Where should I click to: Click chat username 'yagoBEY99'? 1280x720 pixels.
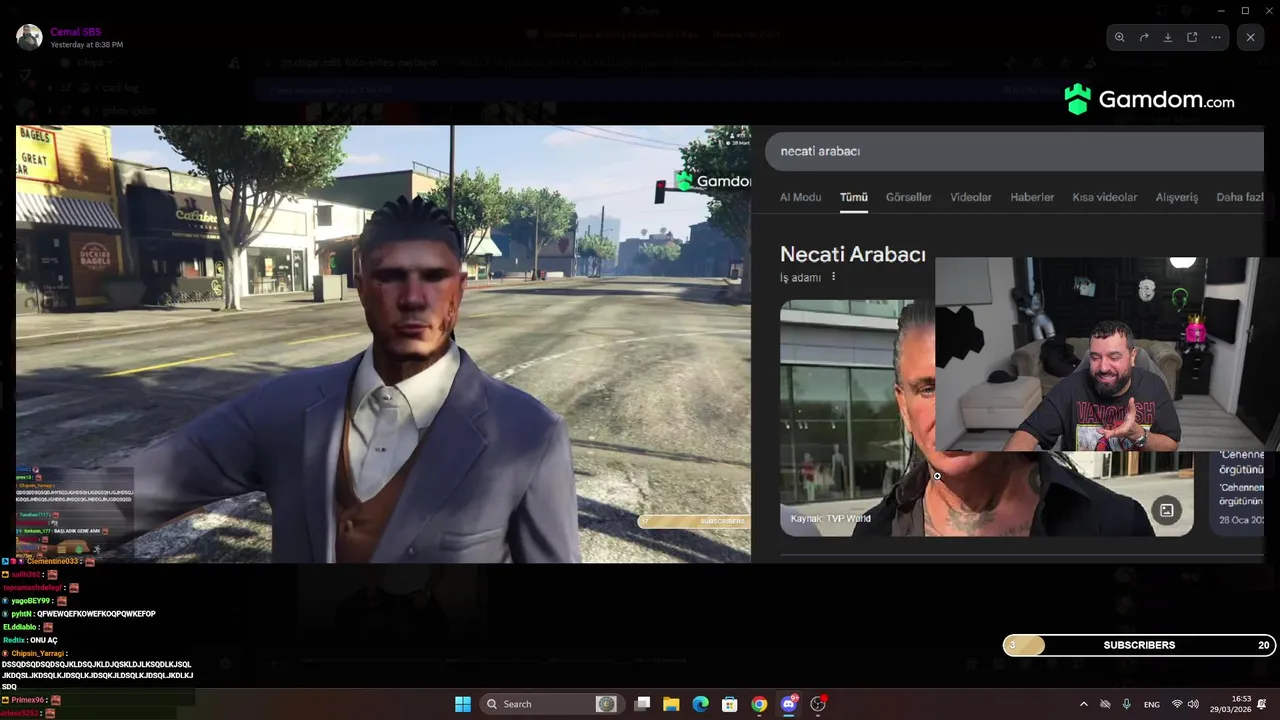click(x=31, y=601)
